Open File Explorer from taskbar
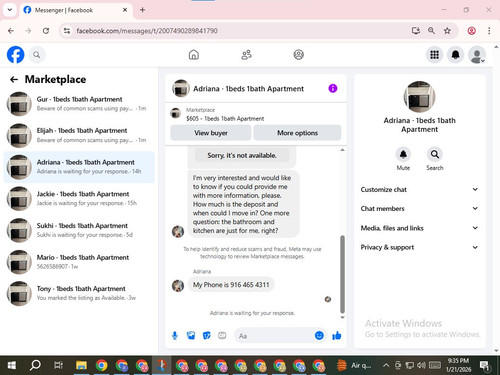 point(81,365)
